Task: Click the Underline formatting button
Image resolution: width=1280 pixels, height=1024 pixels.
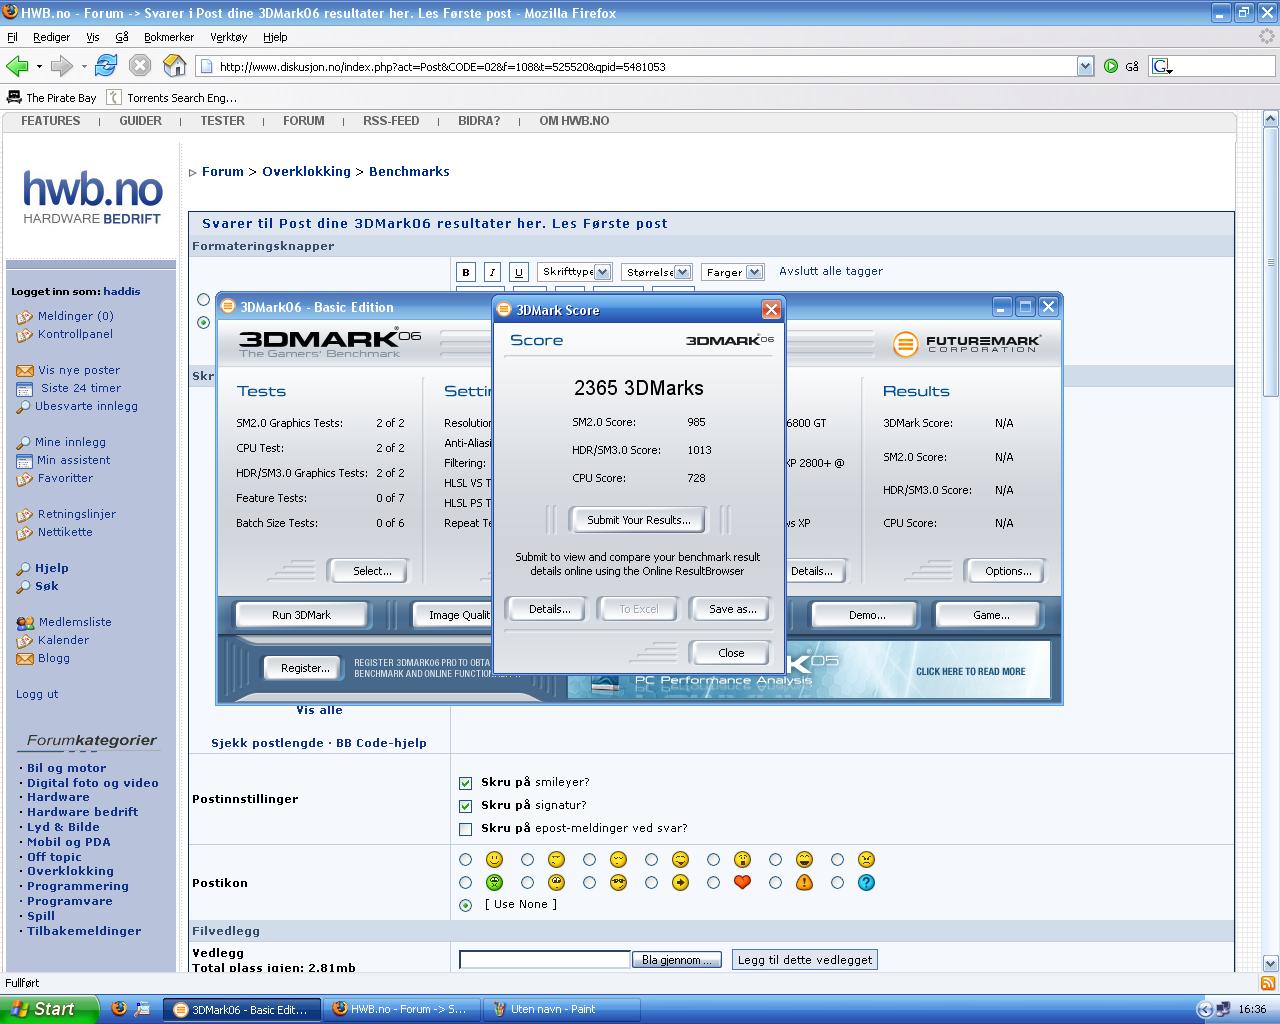Action: [518, 272]
